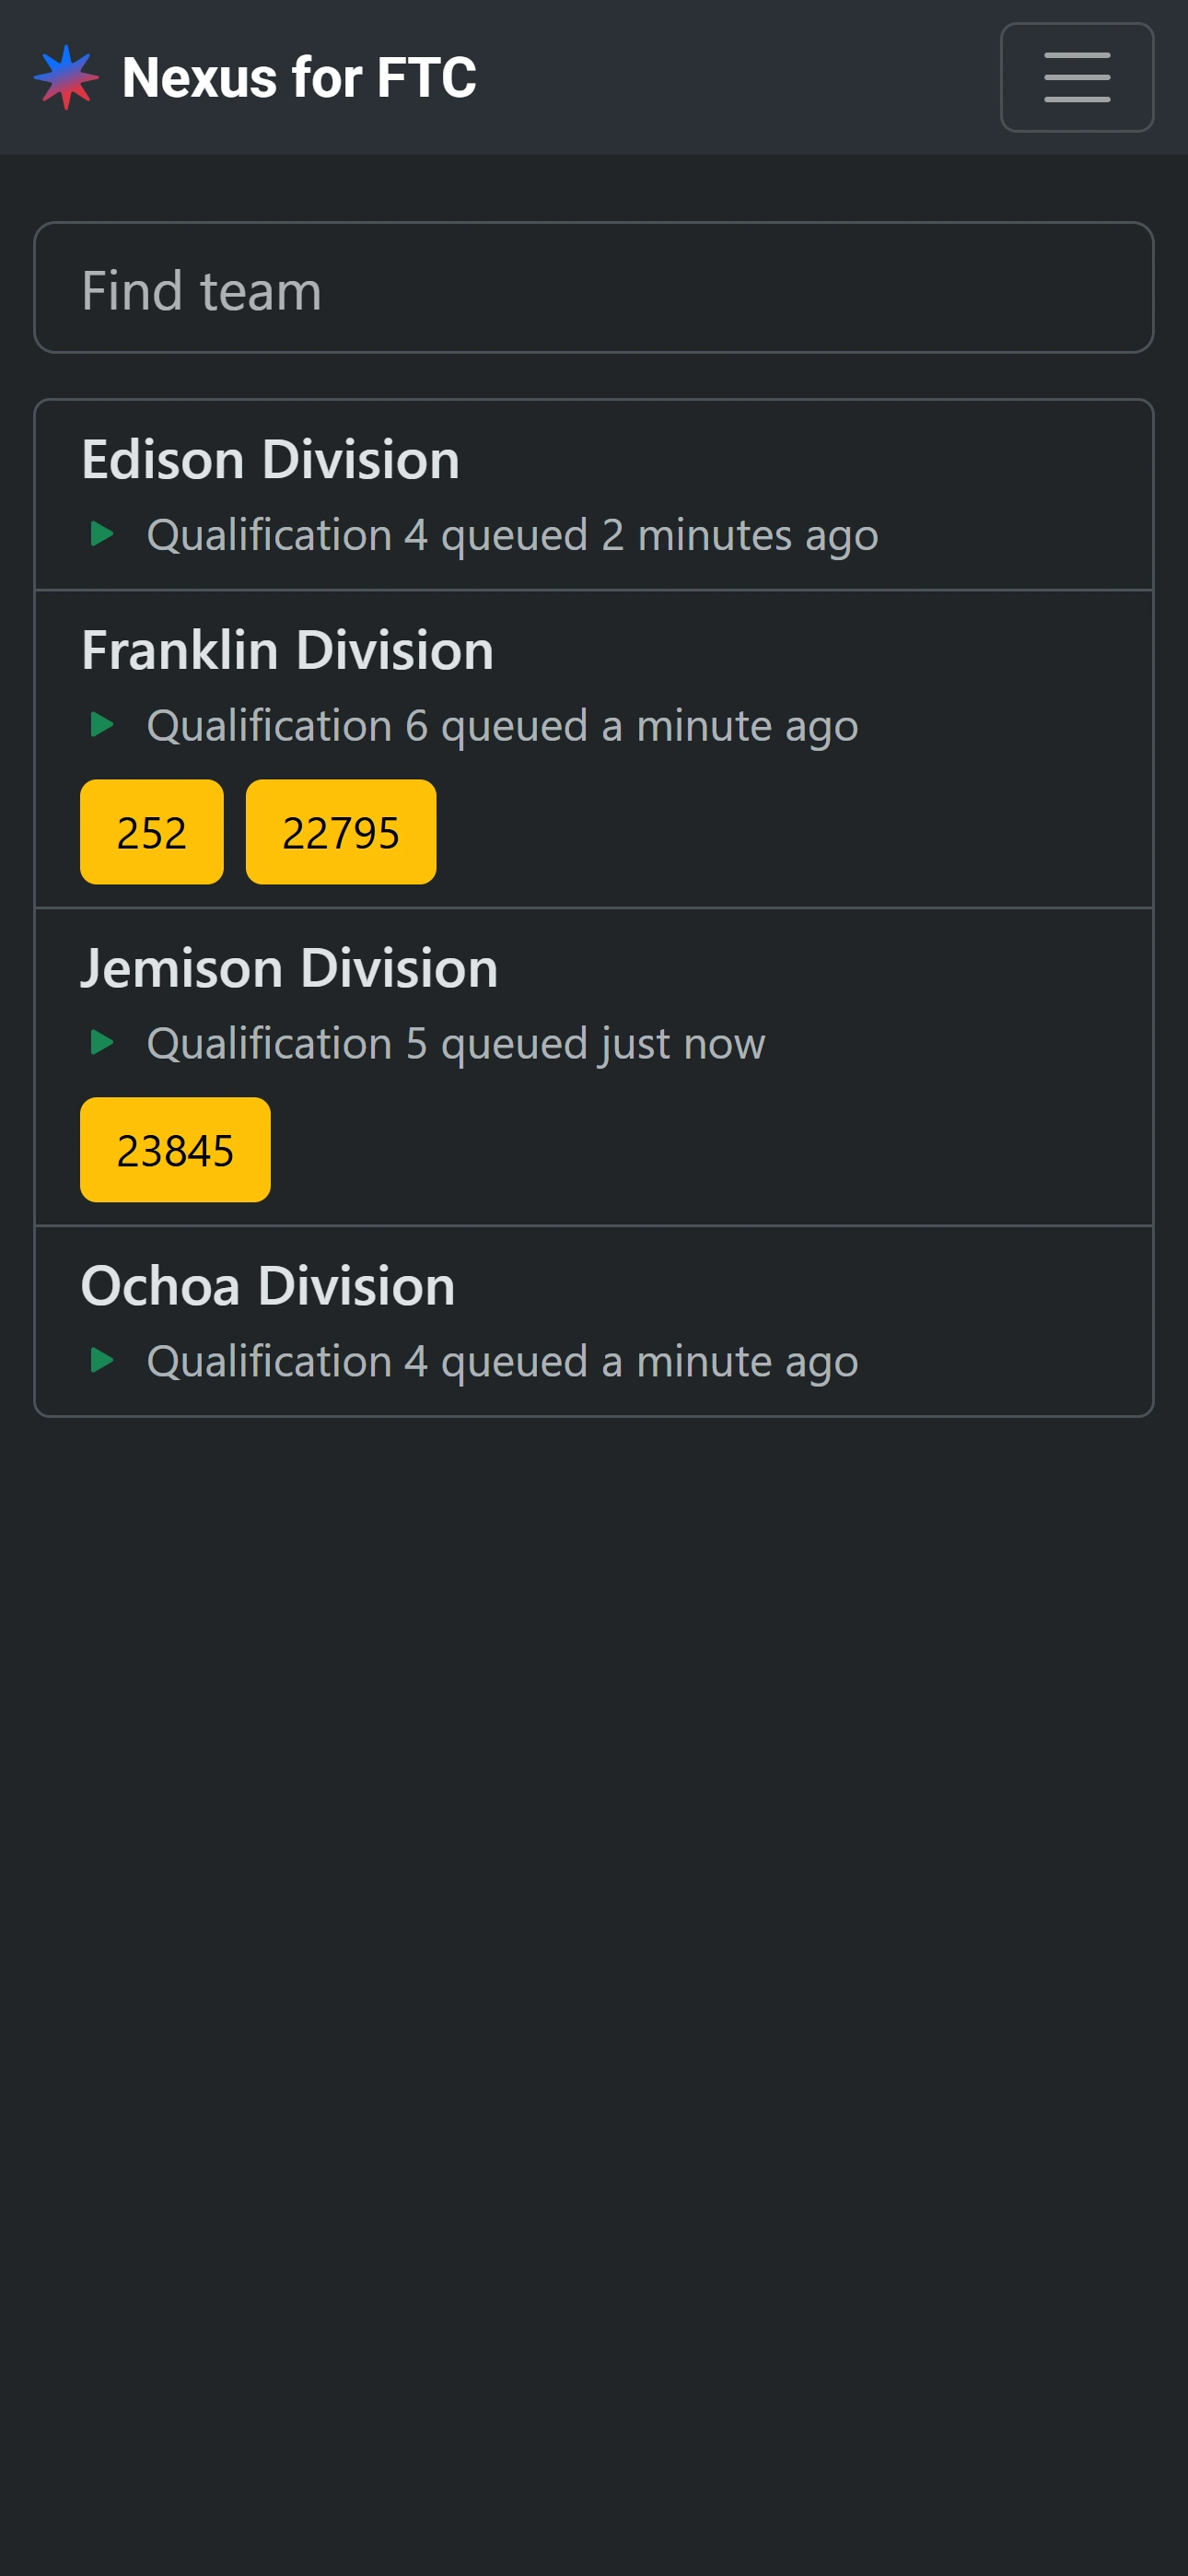The width and height of the screenshot is (1188, 2576).
Task: Click the Nexus starburst logo icon
Action: 66,77
